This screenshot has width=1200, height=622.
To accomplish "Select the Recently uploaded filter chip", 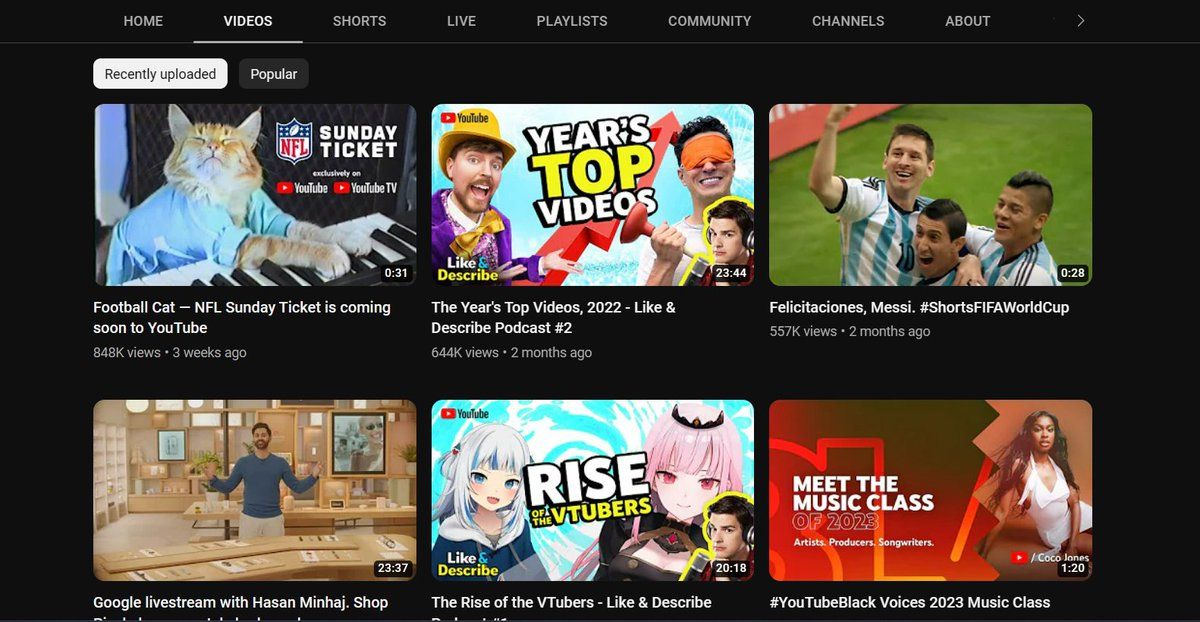I will click(160, 74).
